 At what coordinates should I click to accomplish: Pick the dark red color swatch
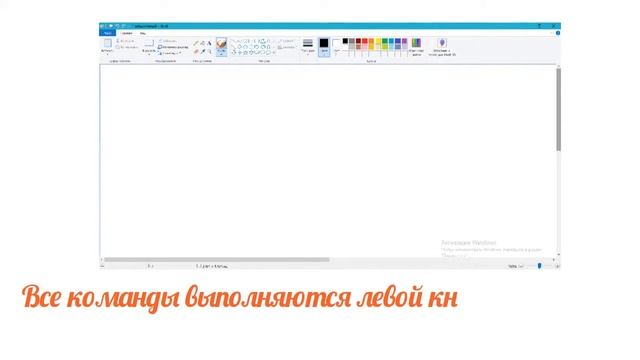[x=358, y=41]
